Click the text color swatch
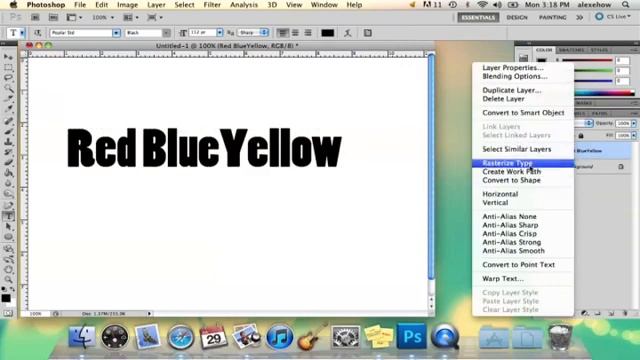The height and width of the screenshot is (360, 640). (327, 33)
